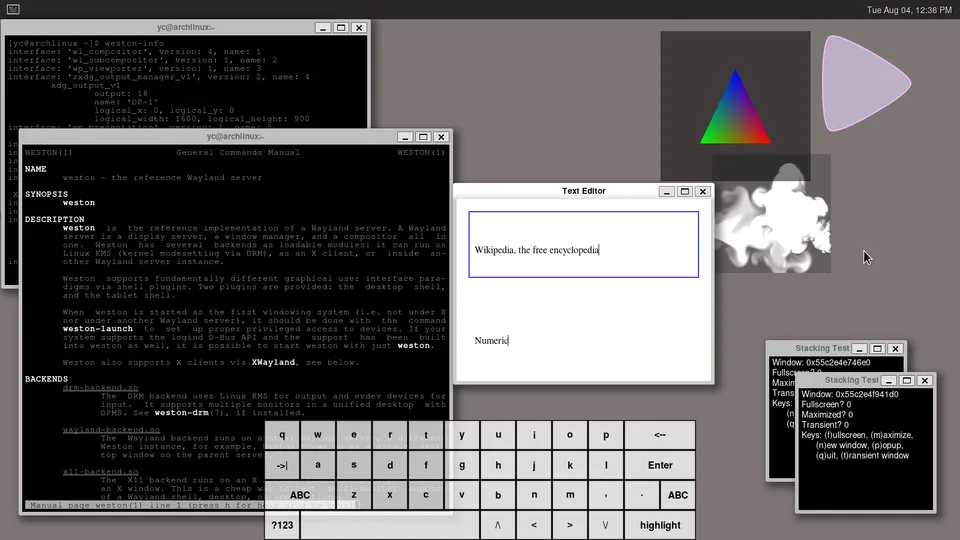Minimize the front weston man page terminal
The width and height of the screenshot is (960, 540).
(405, 137)
